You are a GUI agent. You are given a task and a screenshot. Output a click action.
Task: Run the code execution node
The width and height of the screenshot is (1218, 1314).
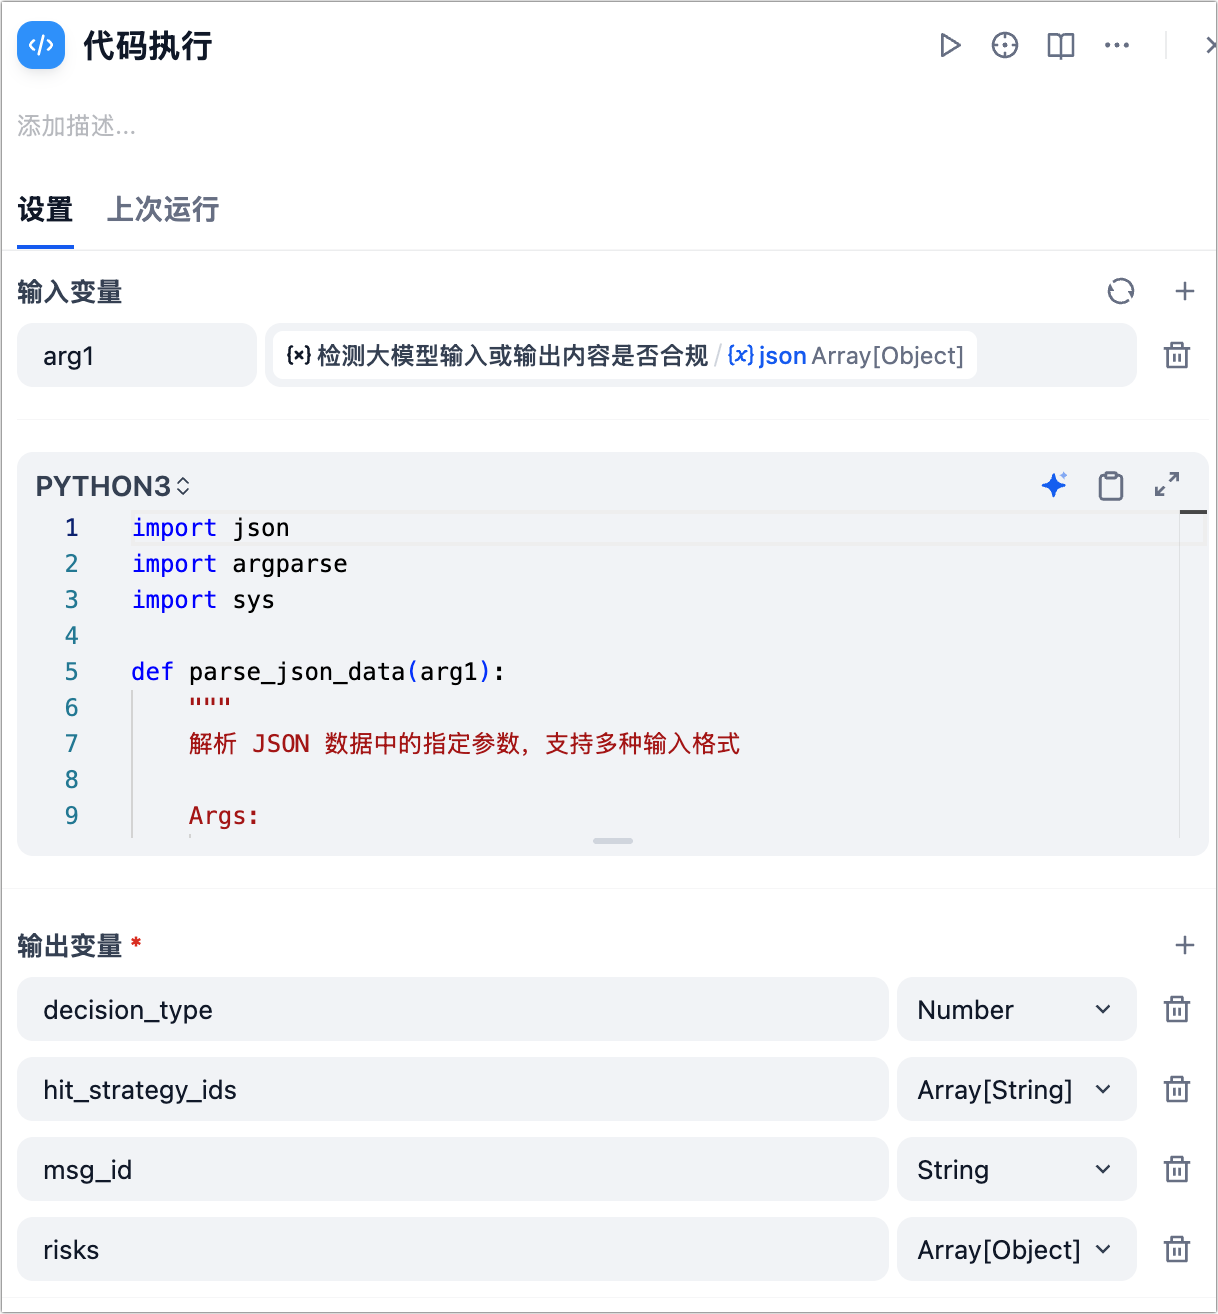pyautogui.click(x=950, y=46)
